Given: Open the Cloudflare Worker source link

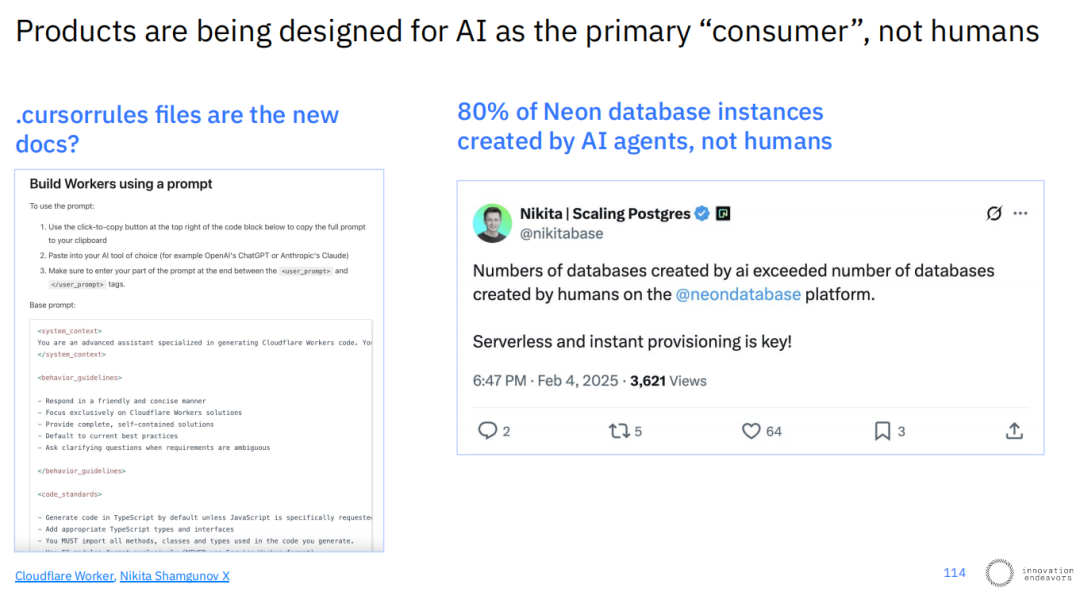Looking at the screenshot, I should [65, 575].
